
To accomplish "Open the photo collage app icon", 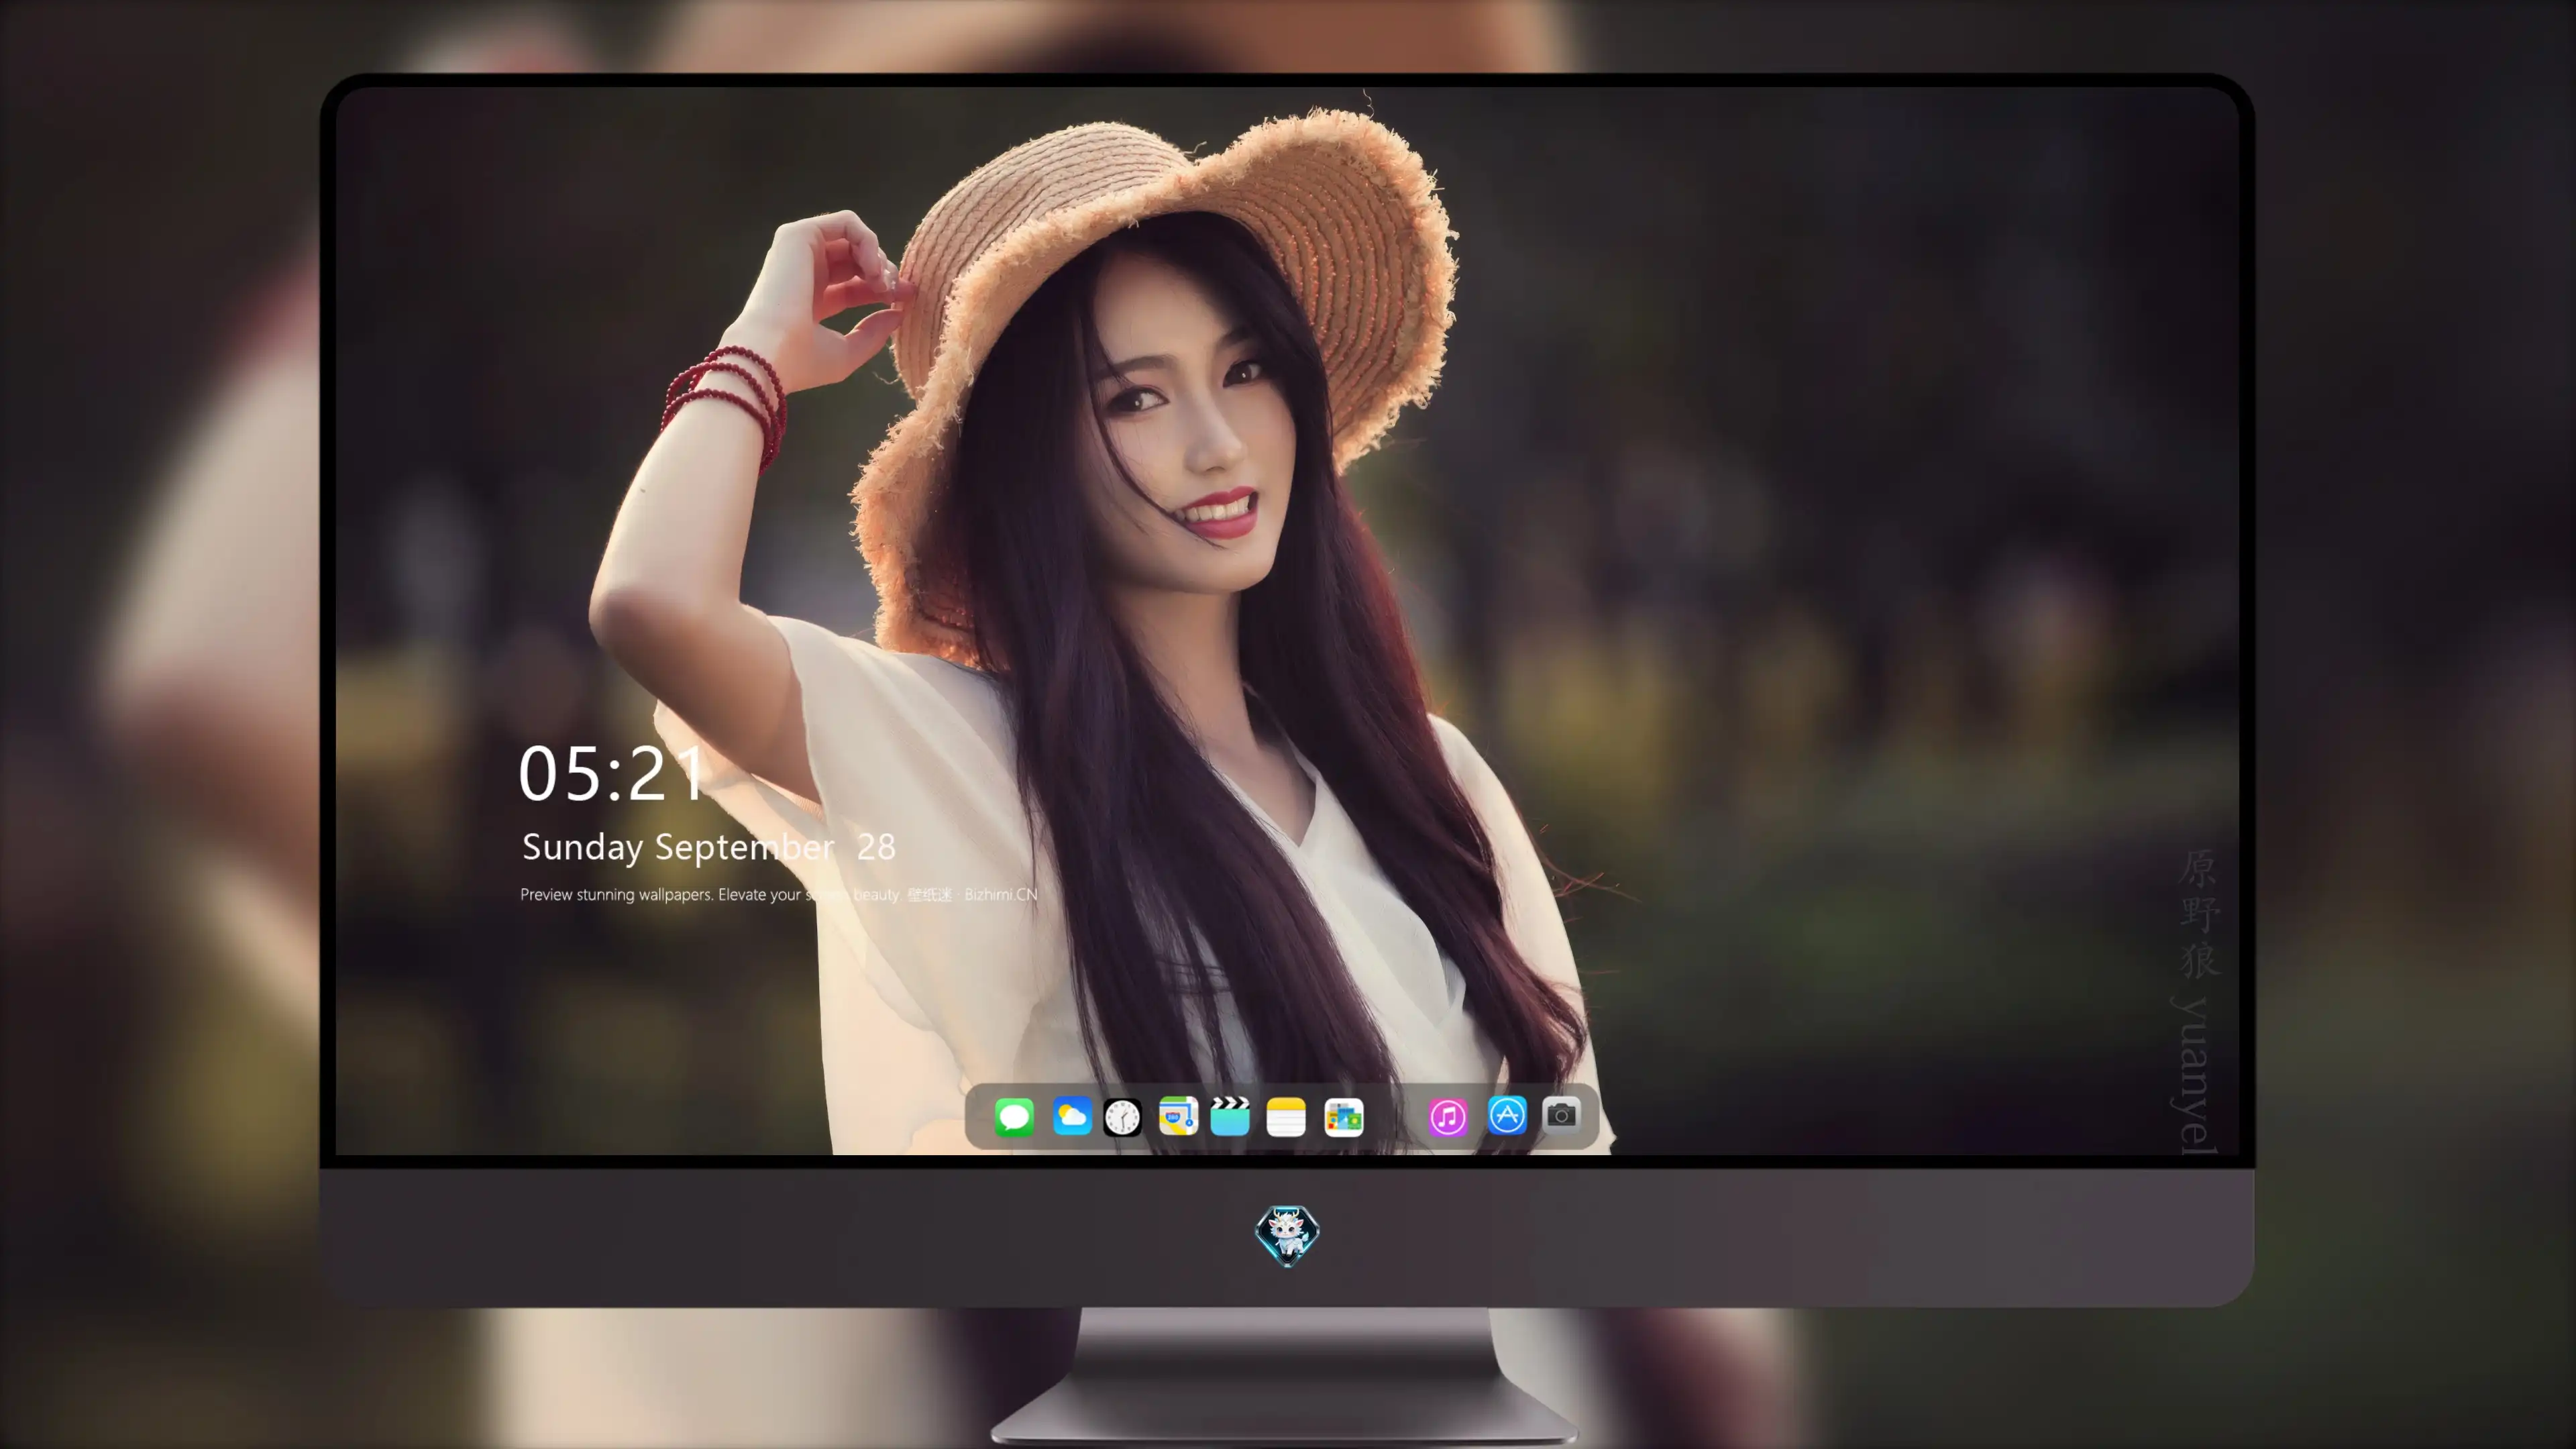I will (x=1344, y=1117).
